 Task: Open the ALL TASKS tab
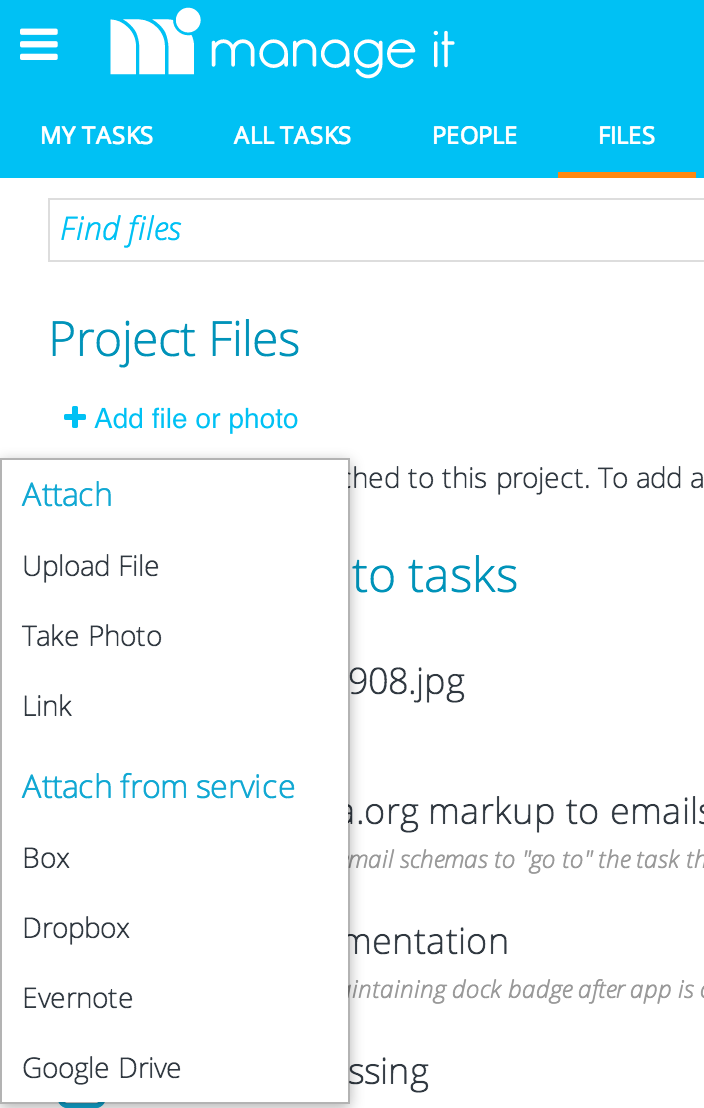point(292,135)
